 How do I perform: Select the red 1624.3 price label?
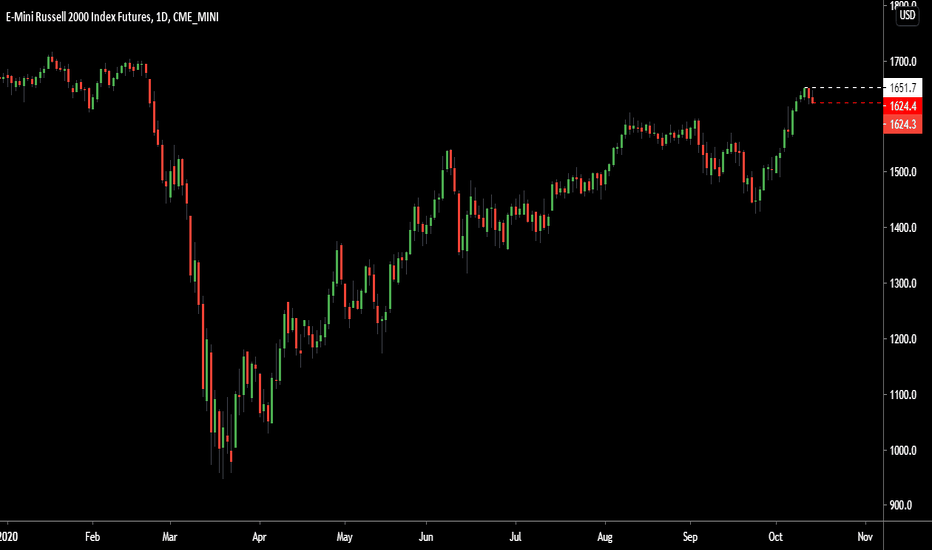pos(903,124)
